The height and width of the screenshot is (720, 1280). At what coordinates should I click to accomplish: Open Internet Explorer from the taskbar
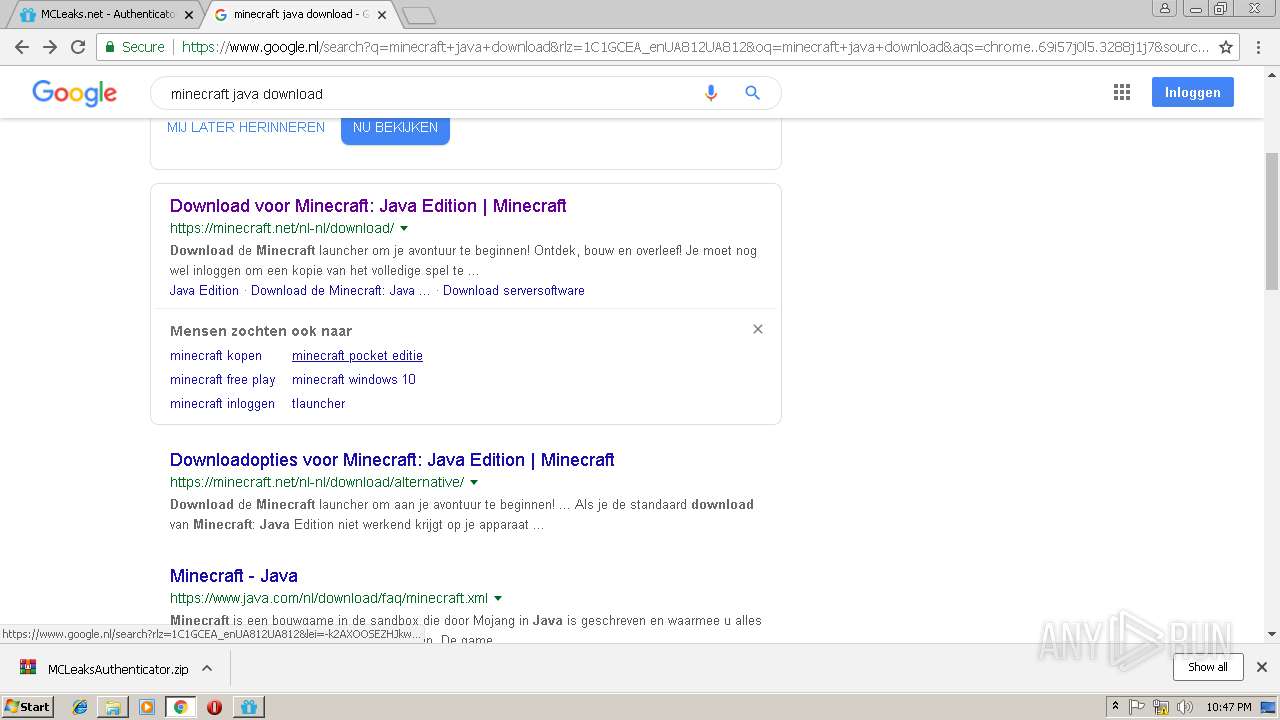click(80, 707)
